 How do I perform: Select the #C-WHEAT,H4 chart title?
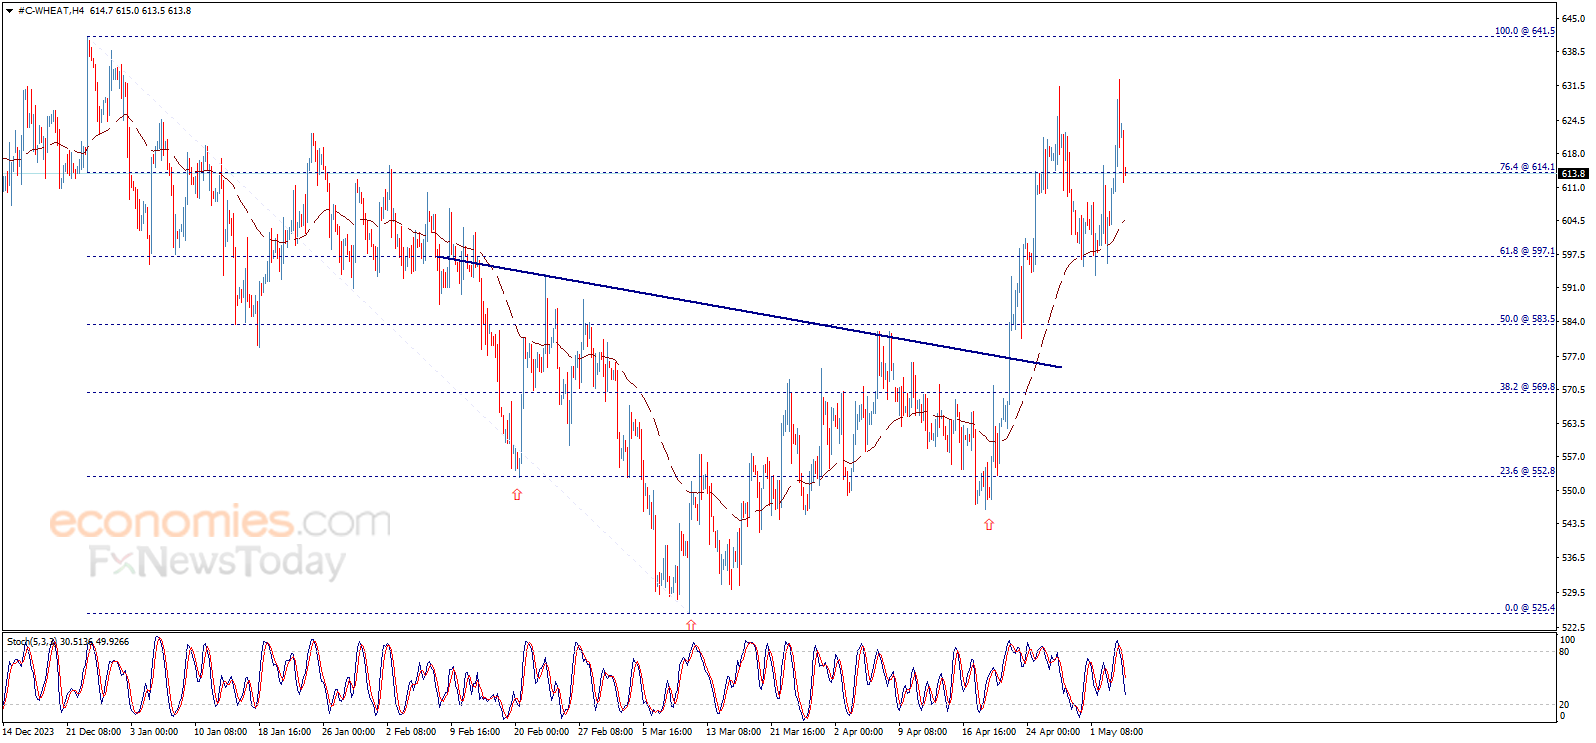51,10
